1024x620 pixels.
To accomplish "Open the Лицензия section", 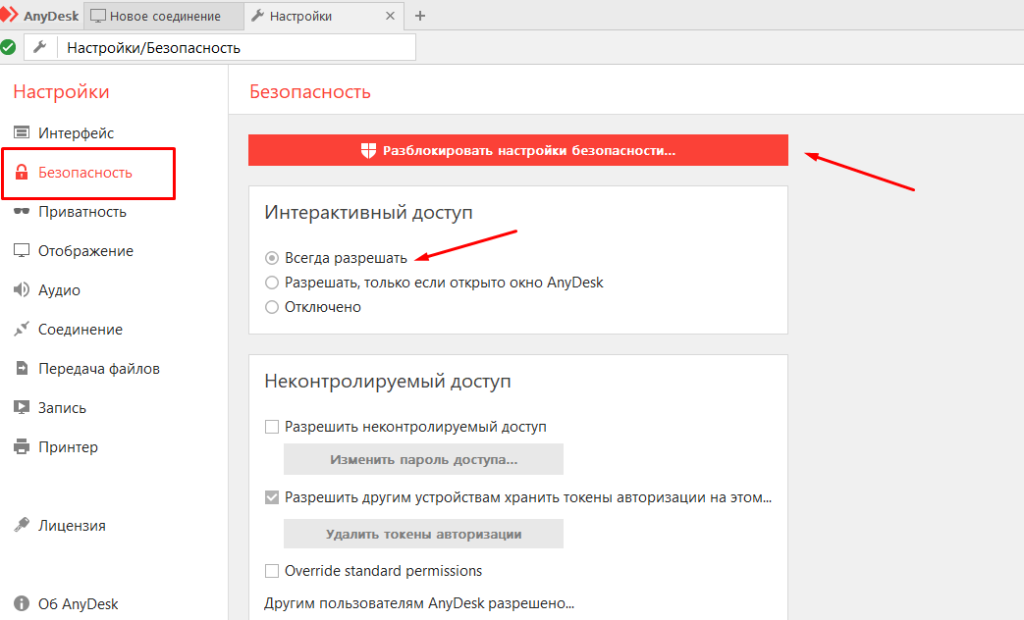I will [72, 525].
